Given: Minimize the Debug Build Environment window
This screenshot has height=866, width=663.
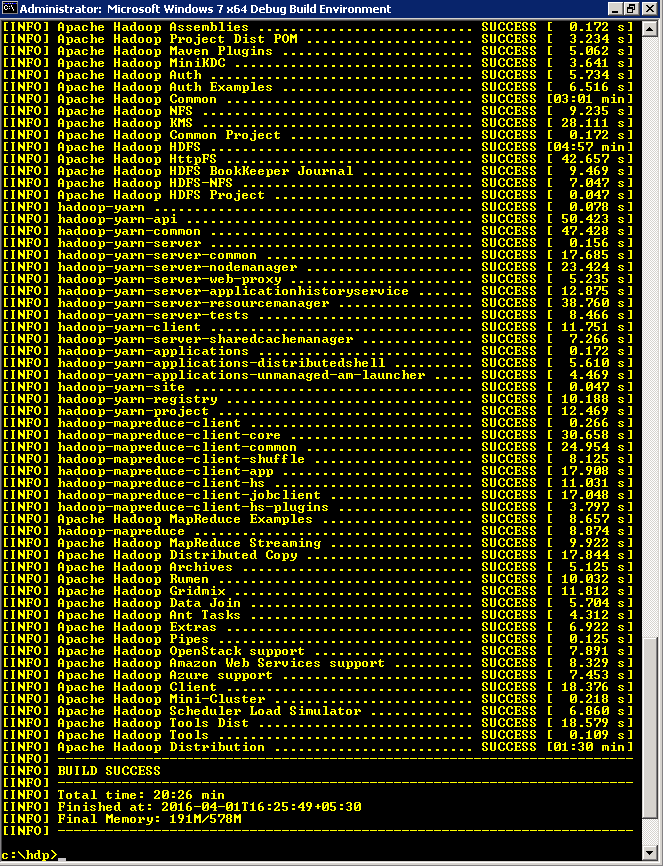Looking at the screenshot, I should [615, 9].
